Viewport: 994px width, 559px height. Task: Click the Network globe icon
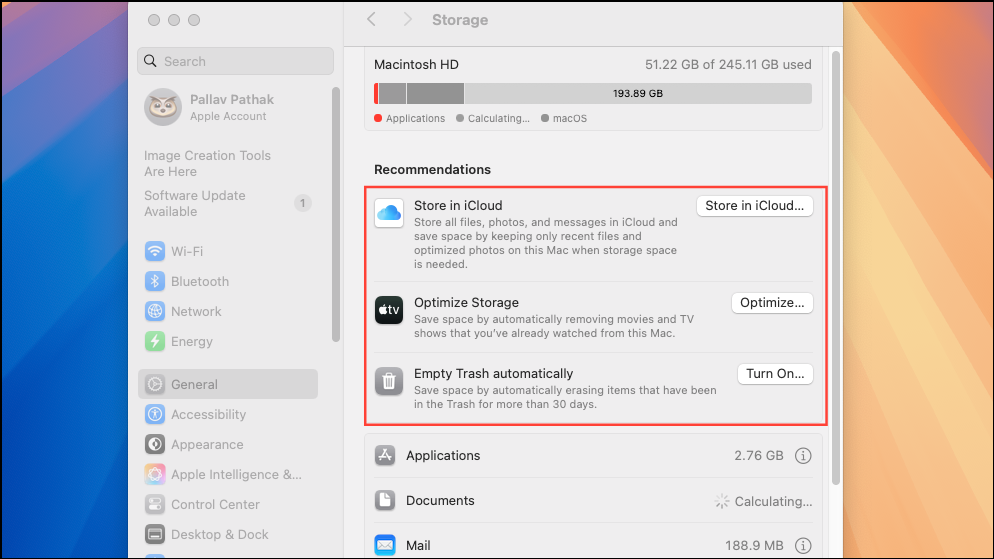coord(155,311)
